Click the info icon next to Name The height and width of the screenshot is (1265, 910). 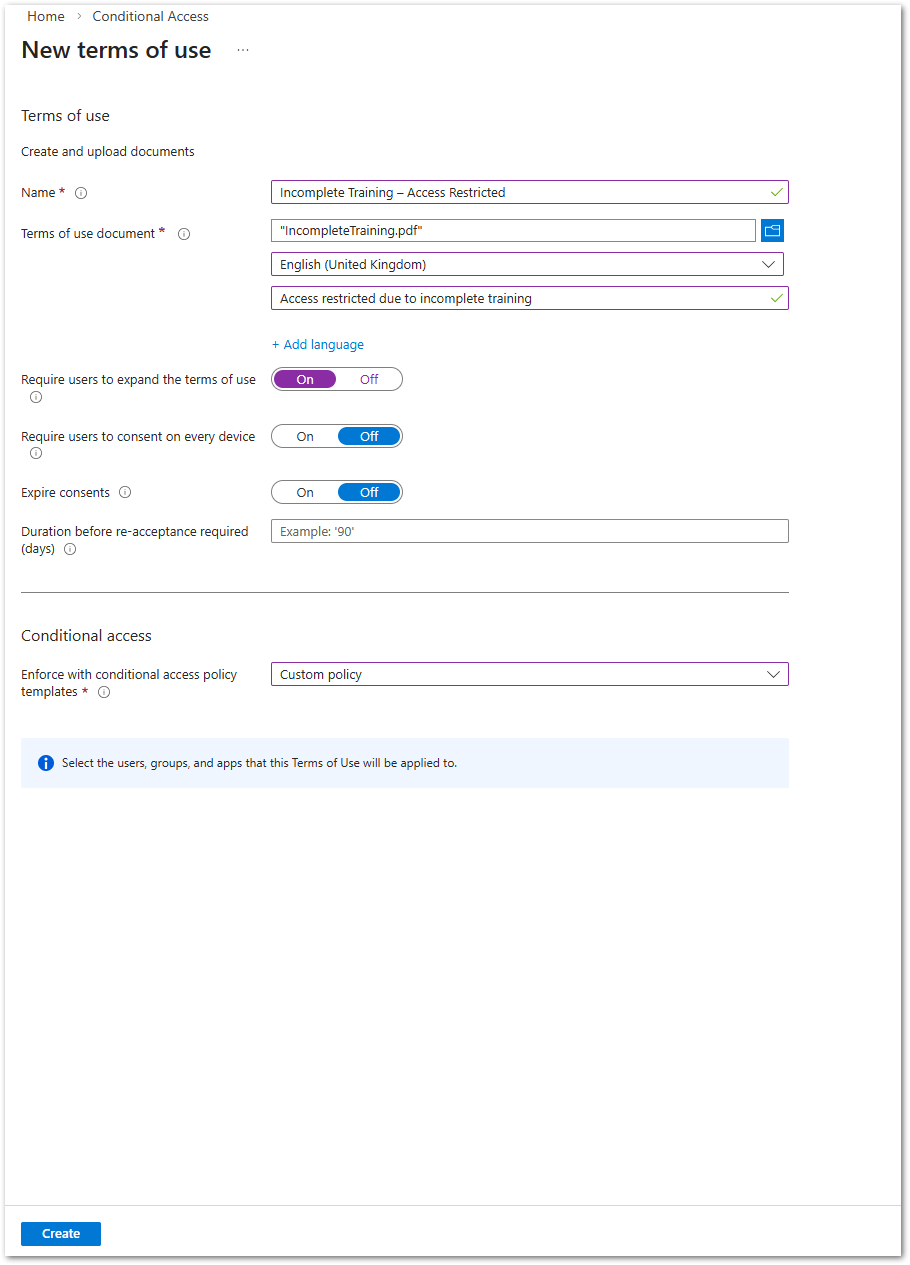pyautogui.click(x=81, y=193)
